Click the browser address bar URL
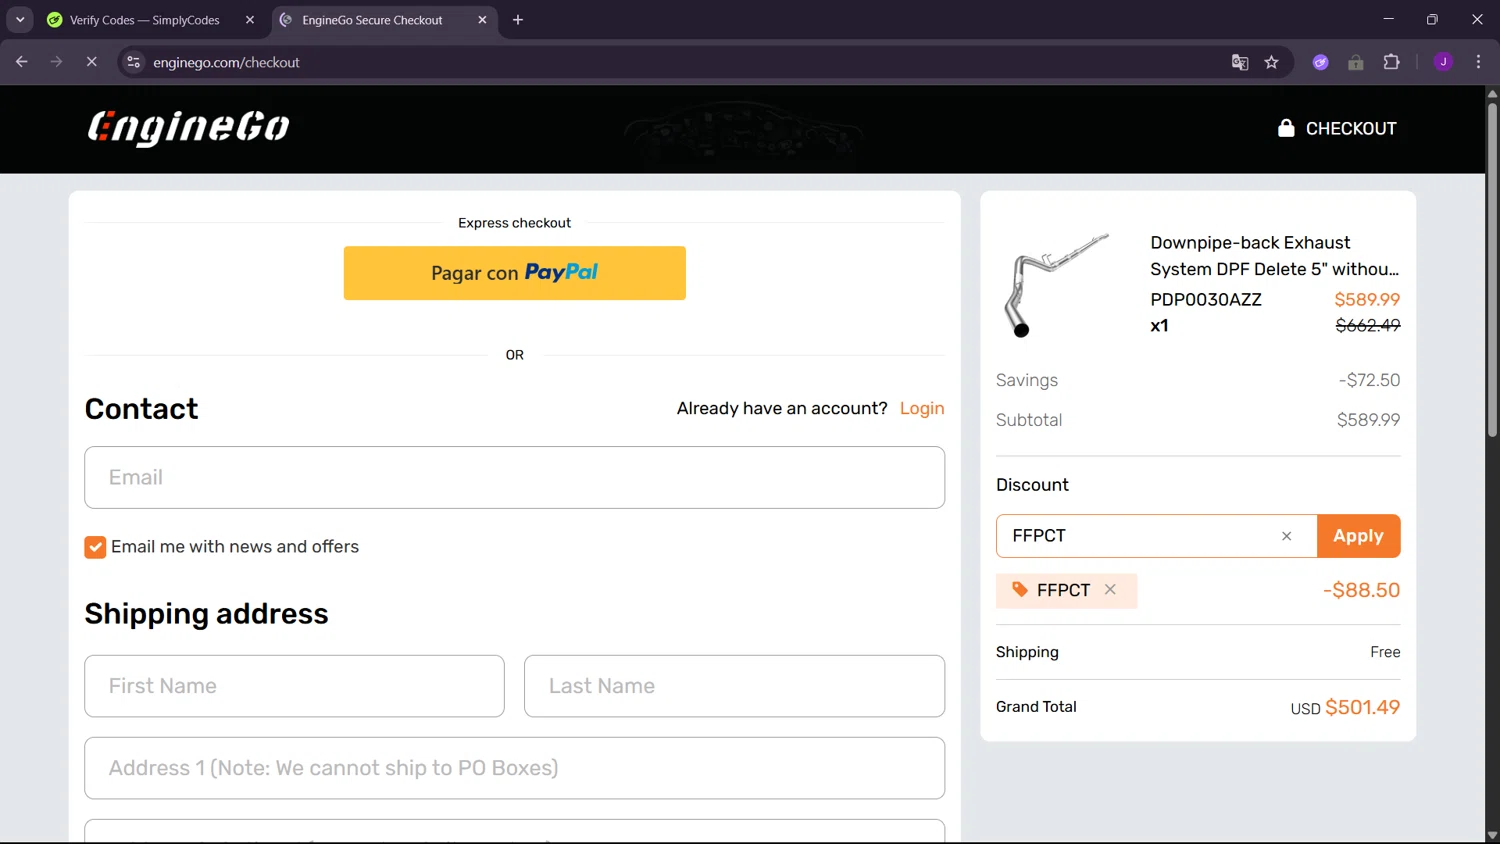 226,62
